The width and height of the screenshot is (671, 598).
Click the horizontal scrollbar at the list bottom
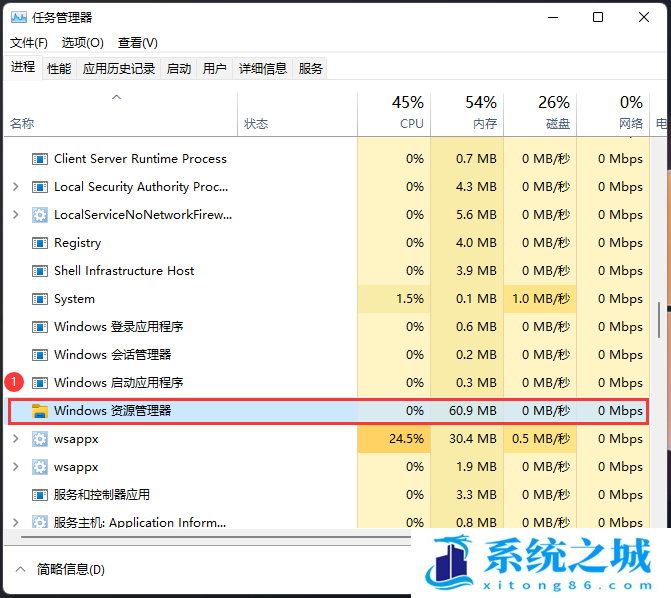(216, 536)
